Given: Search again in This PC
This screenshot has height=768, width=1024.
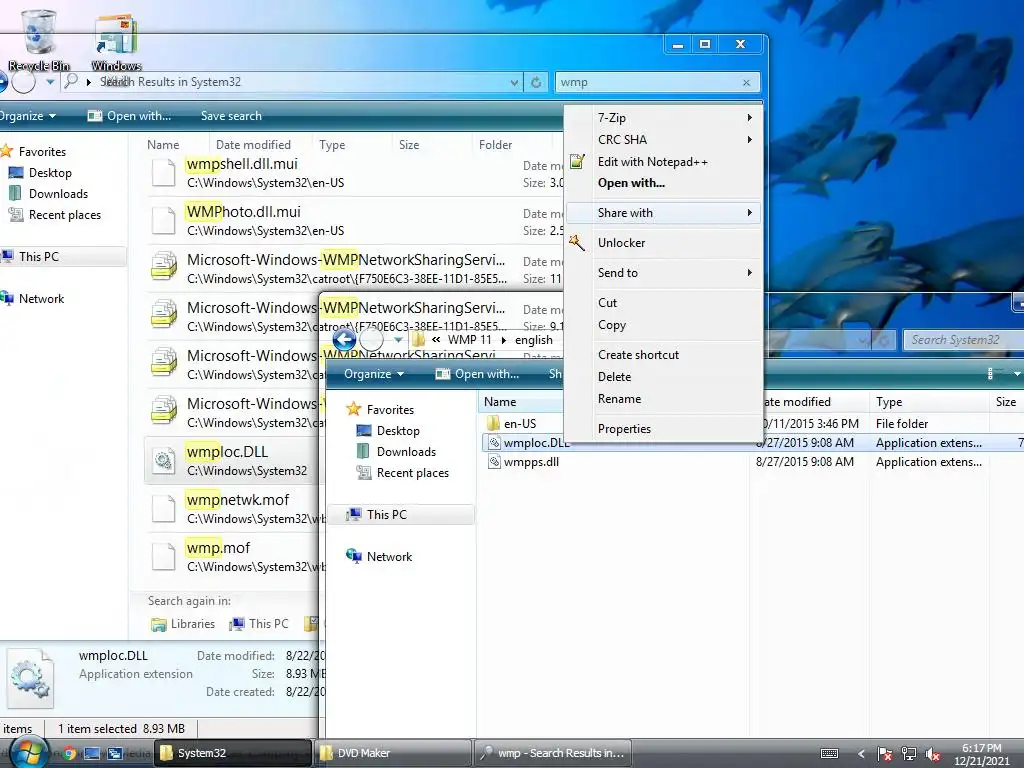Looking at the screenshot, I should click(x=259, y=624).
